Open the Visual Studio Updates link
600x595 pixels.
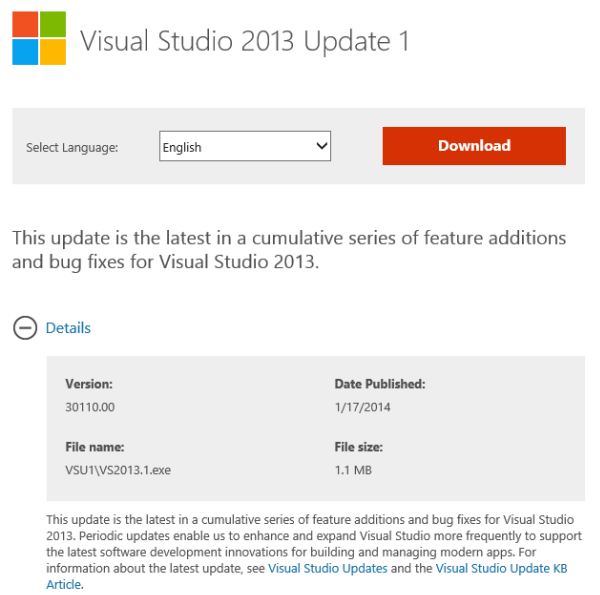tap(328, 568)
